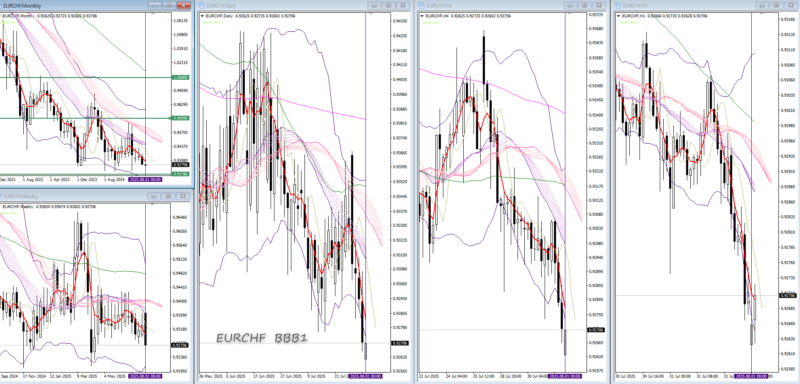
Task: Click the 0.92706 current price tag in Weekly chart
Action: [179, 345]
